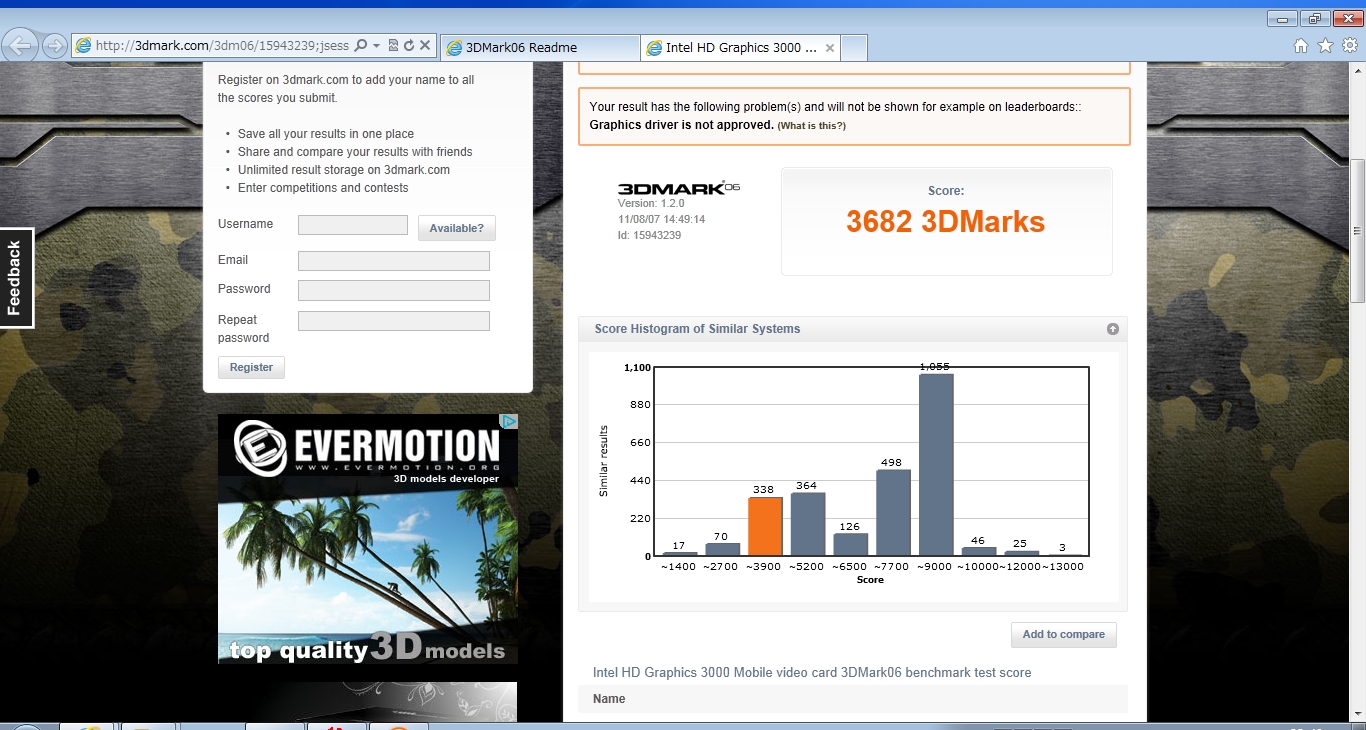
Task: Click 'Enter competitions and contests' bullet
Action: [323, 188]
